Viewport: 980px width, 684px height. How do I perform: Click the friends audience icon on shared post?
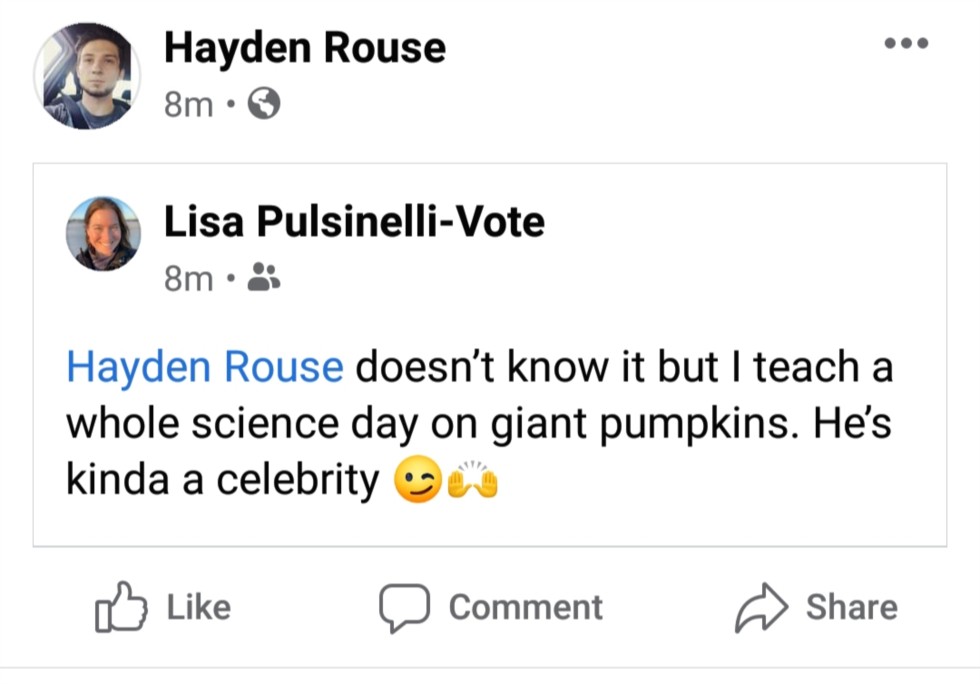point(264,277)
